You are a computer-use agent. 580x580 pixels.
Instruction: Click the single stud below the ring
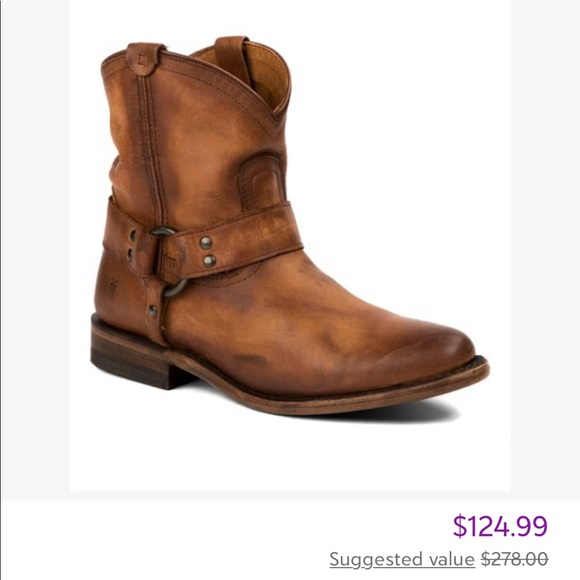[x=152, y=311]
